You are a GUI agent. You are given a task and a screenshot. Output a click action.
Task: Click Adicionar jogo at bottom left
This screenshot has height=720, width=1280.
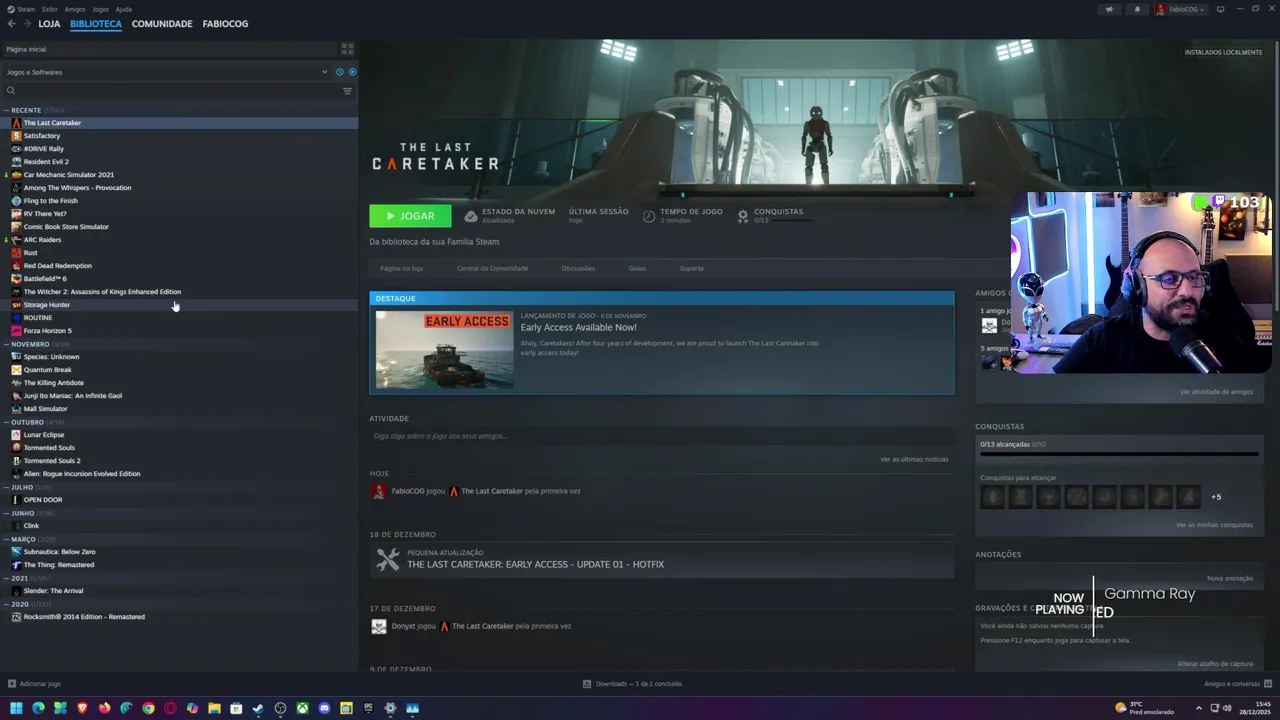34,684
